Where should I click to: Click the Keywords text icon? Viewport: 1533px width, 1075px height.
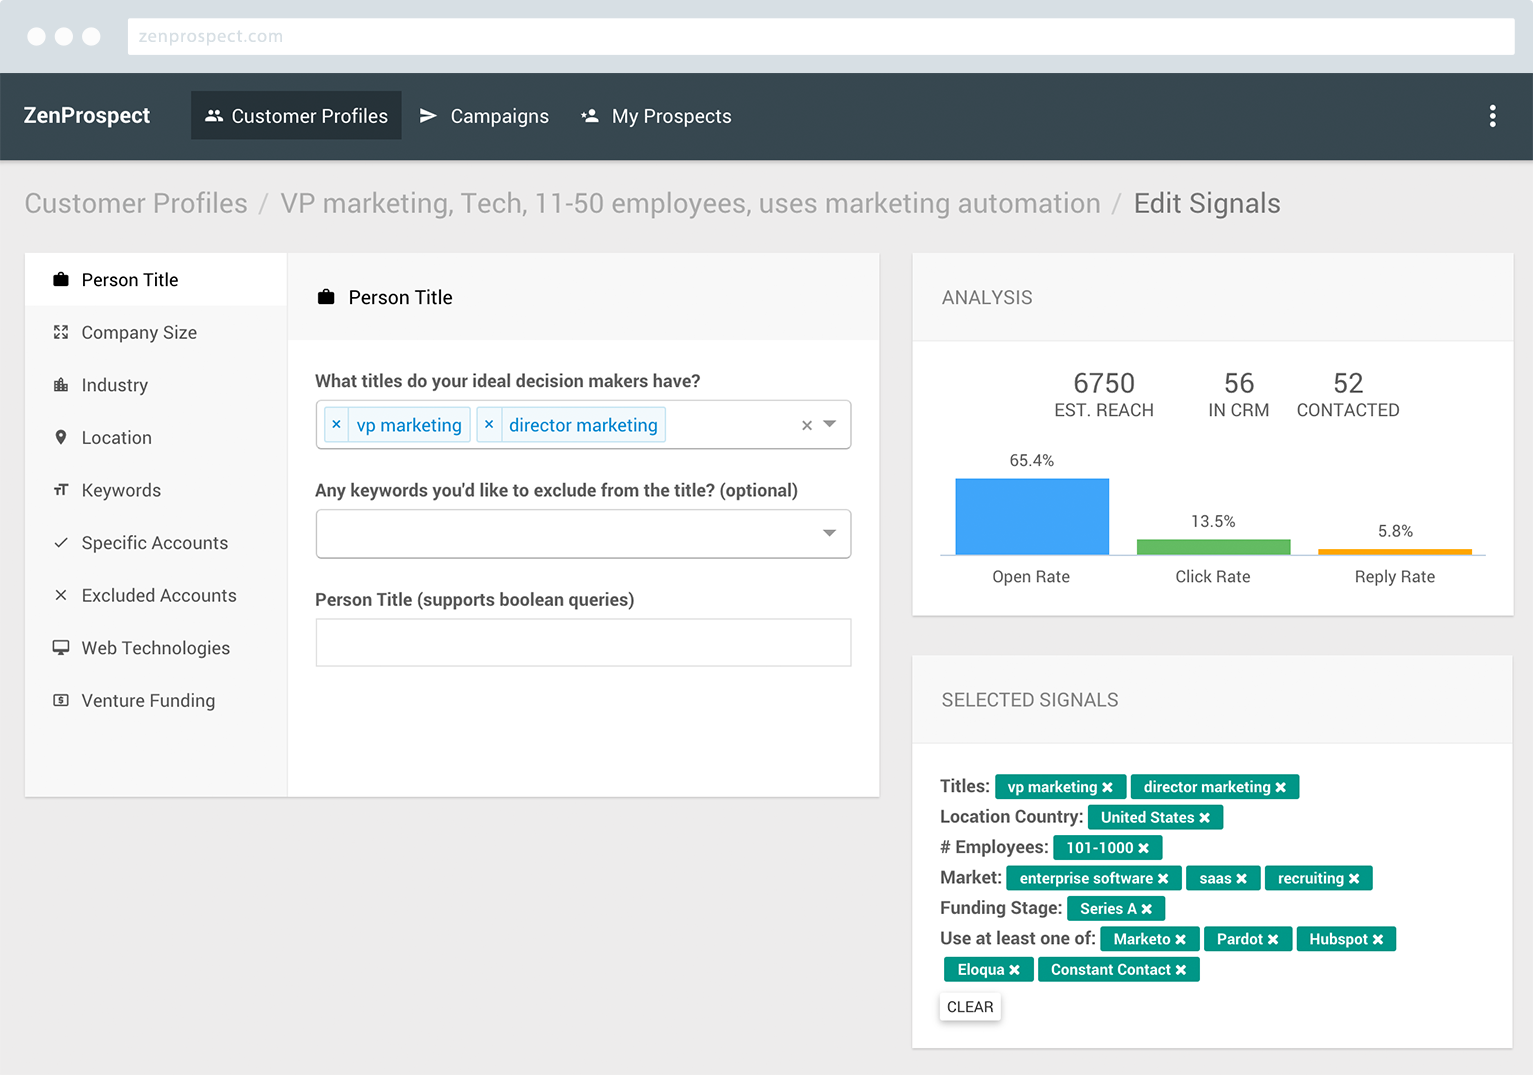click(x=61, y=490)
